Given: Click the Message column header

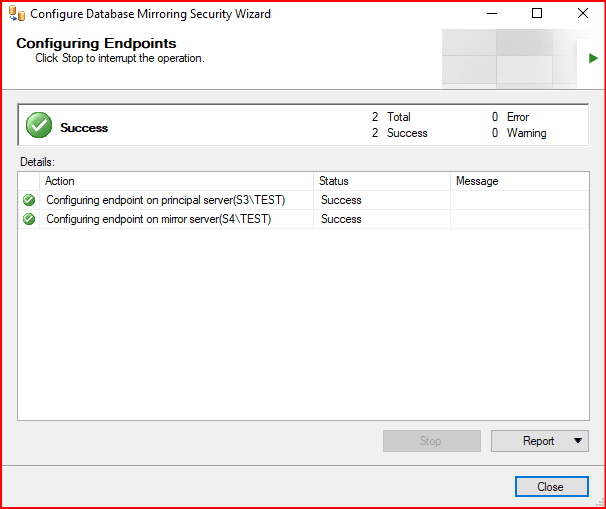Looking at the screenshot, I should (518, 181).
